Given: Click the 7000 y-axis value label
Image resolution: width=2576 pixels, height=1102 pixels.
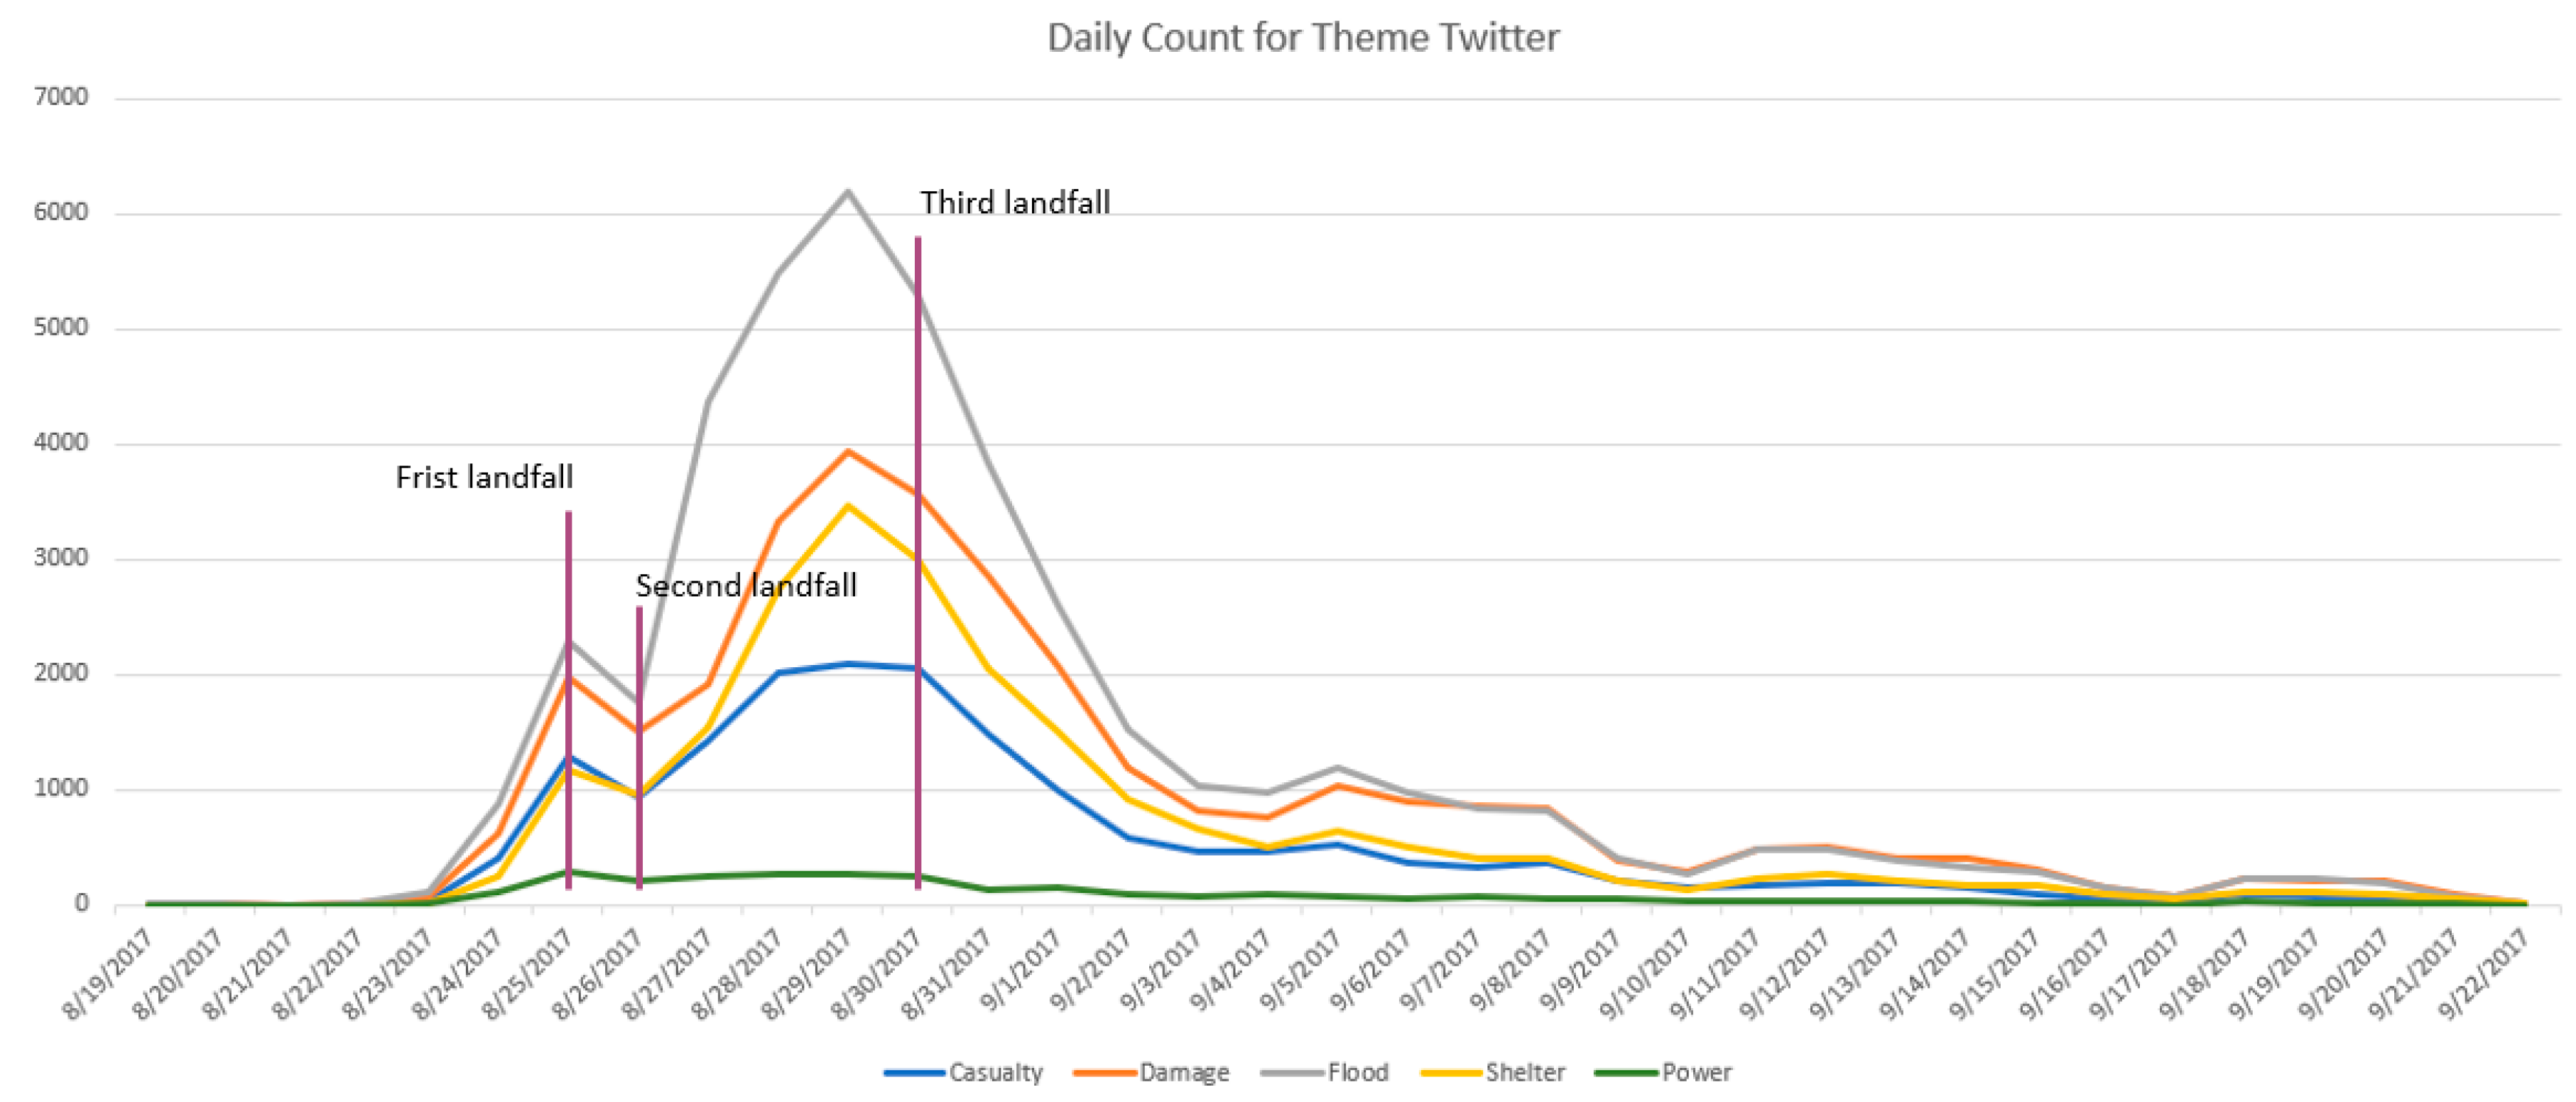Looking at the screenshot, I should 61,97.
